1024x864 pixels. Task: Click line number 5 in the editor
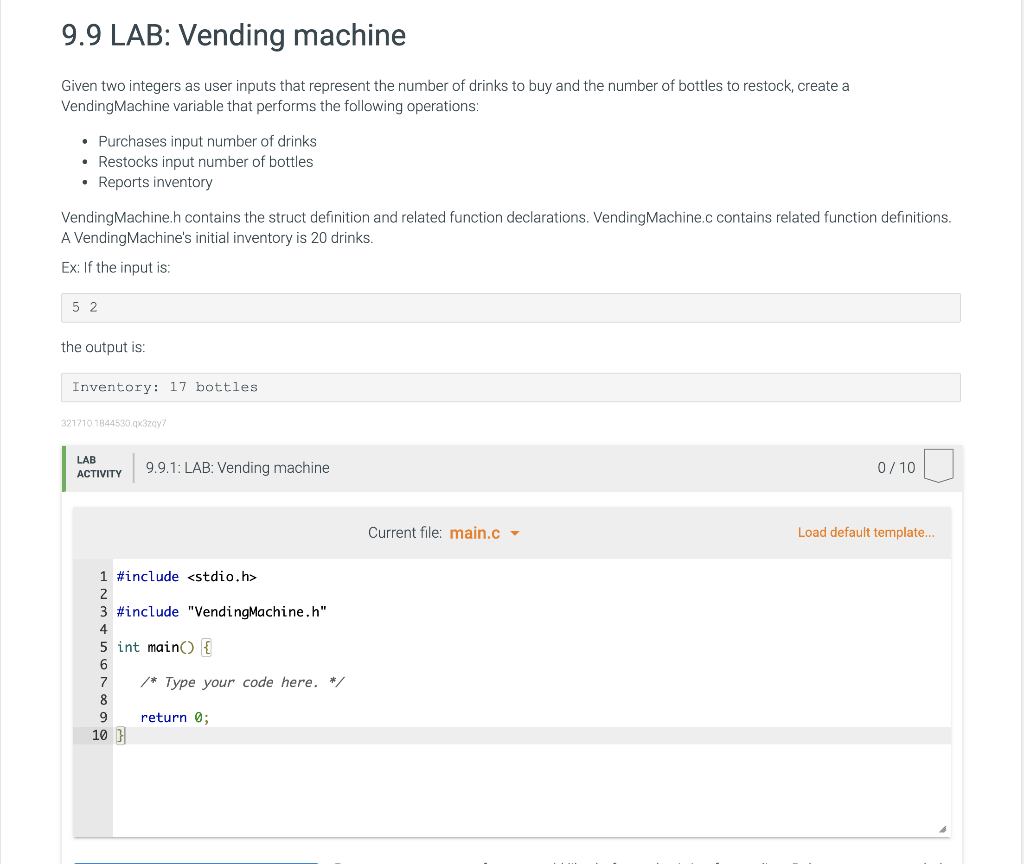click(103, 647)
